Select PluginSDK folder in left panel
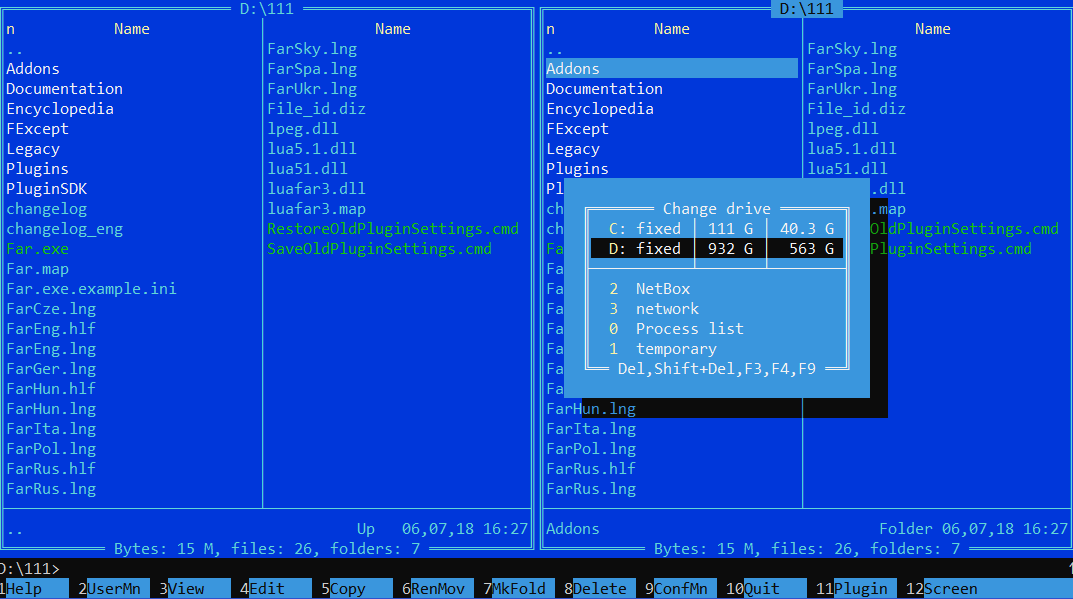This screenshot has width=1073, height=599. (x=47, y=189)
